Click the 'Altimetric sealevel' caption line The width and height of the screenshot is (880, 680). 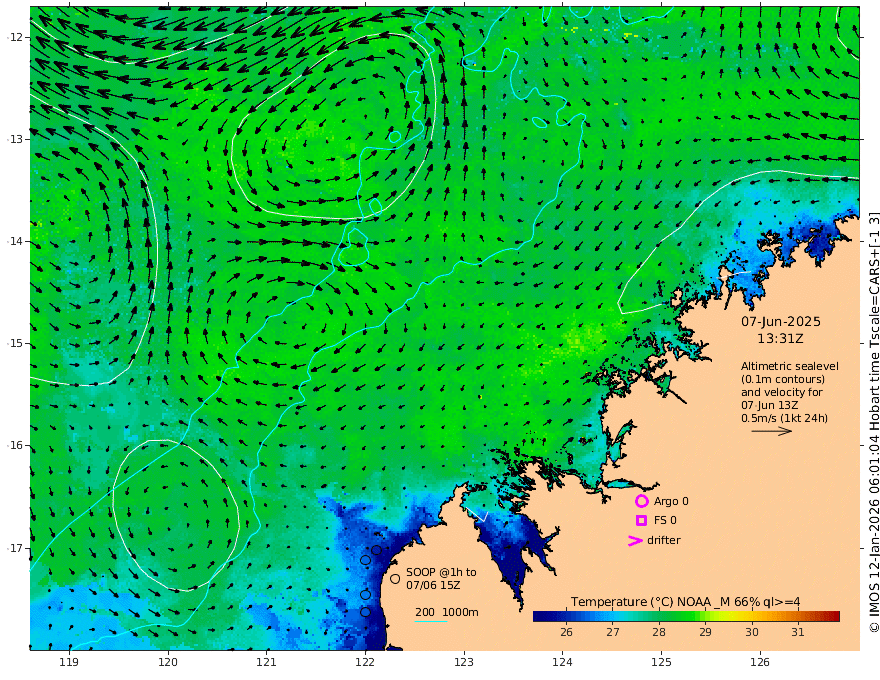tap(790, 366)
